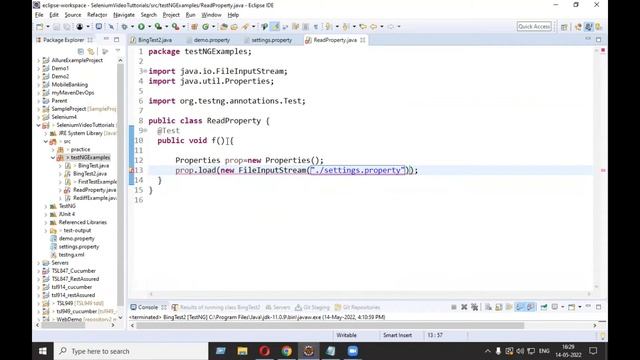The image size is (640, 360).
Task: Click the Toggle Mark Occurrences highlighted icon
Action: (x=276, y=27)
